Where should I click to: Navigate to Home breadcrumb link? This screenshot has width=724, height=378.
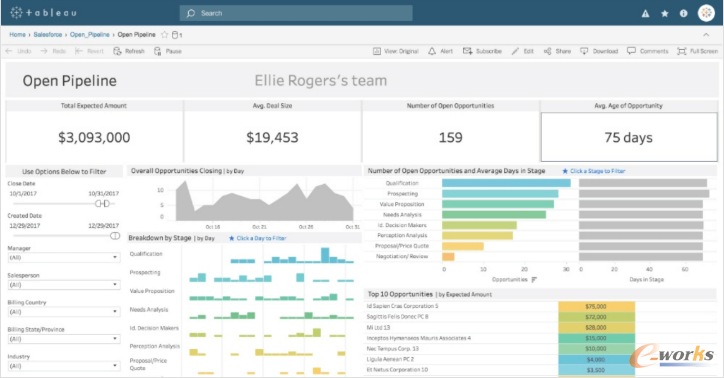click(x=18, y=35)
